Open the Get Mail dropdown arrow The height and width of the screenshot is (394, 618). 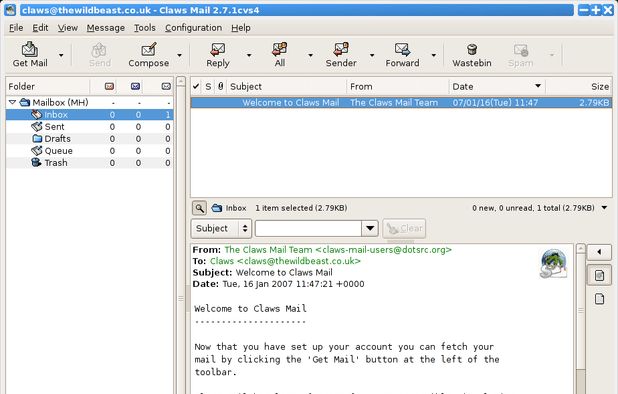coord(61,55)
